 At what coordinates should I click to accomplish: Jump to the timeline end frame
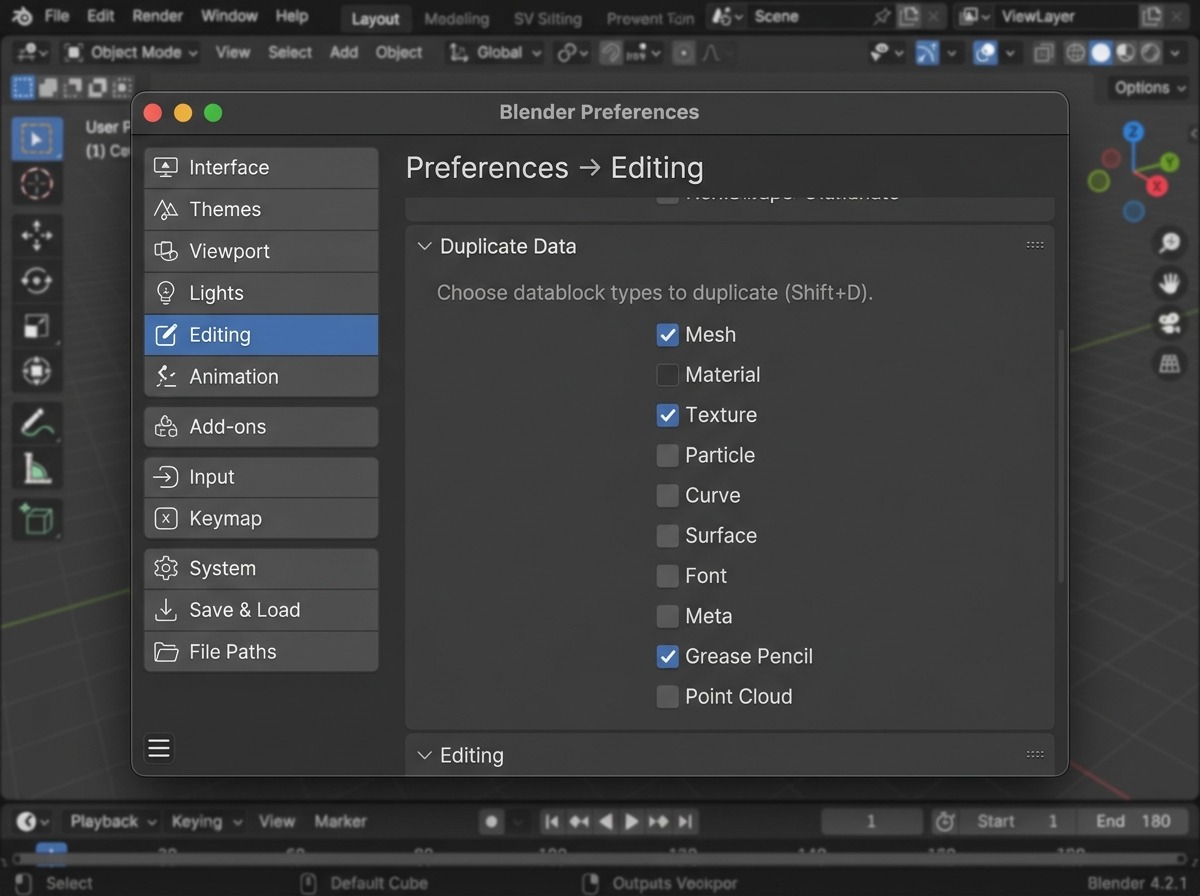coord(685,822)
